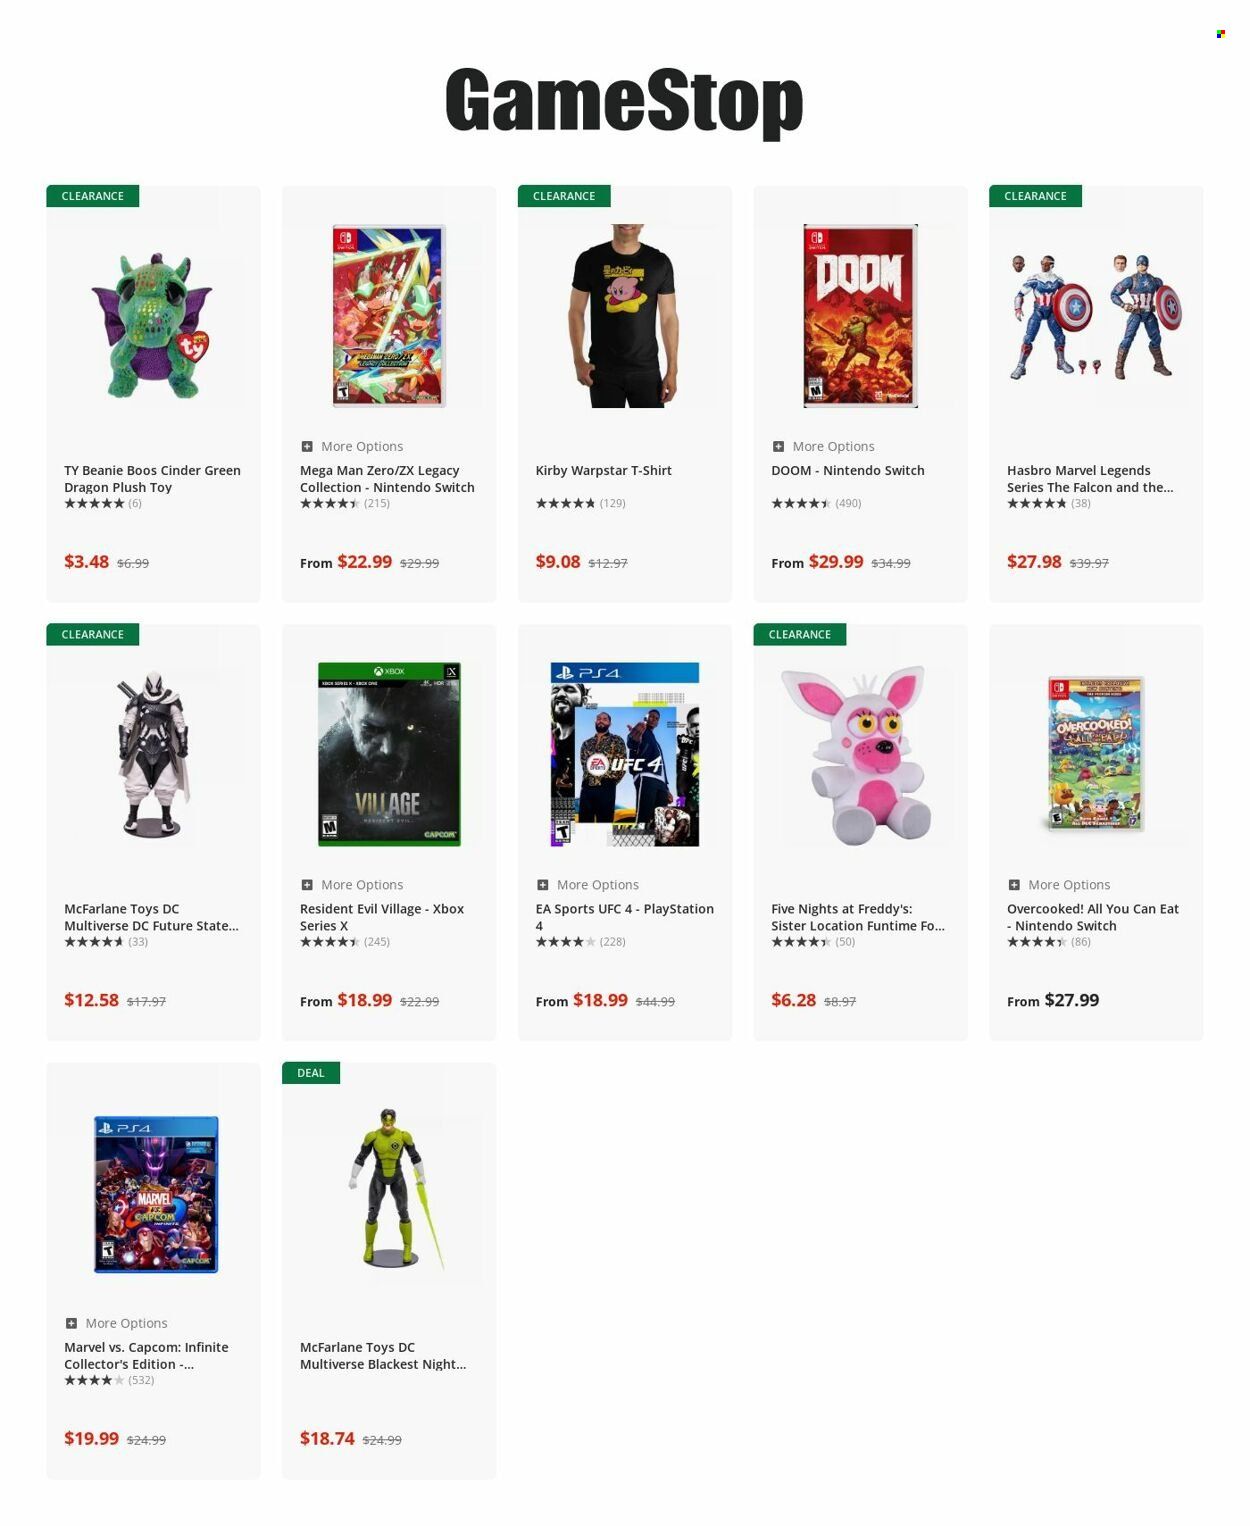Click plus icon for Resident Evil Village options
The image size is (1250, 1526).
coord(307,885)
